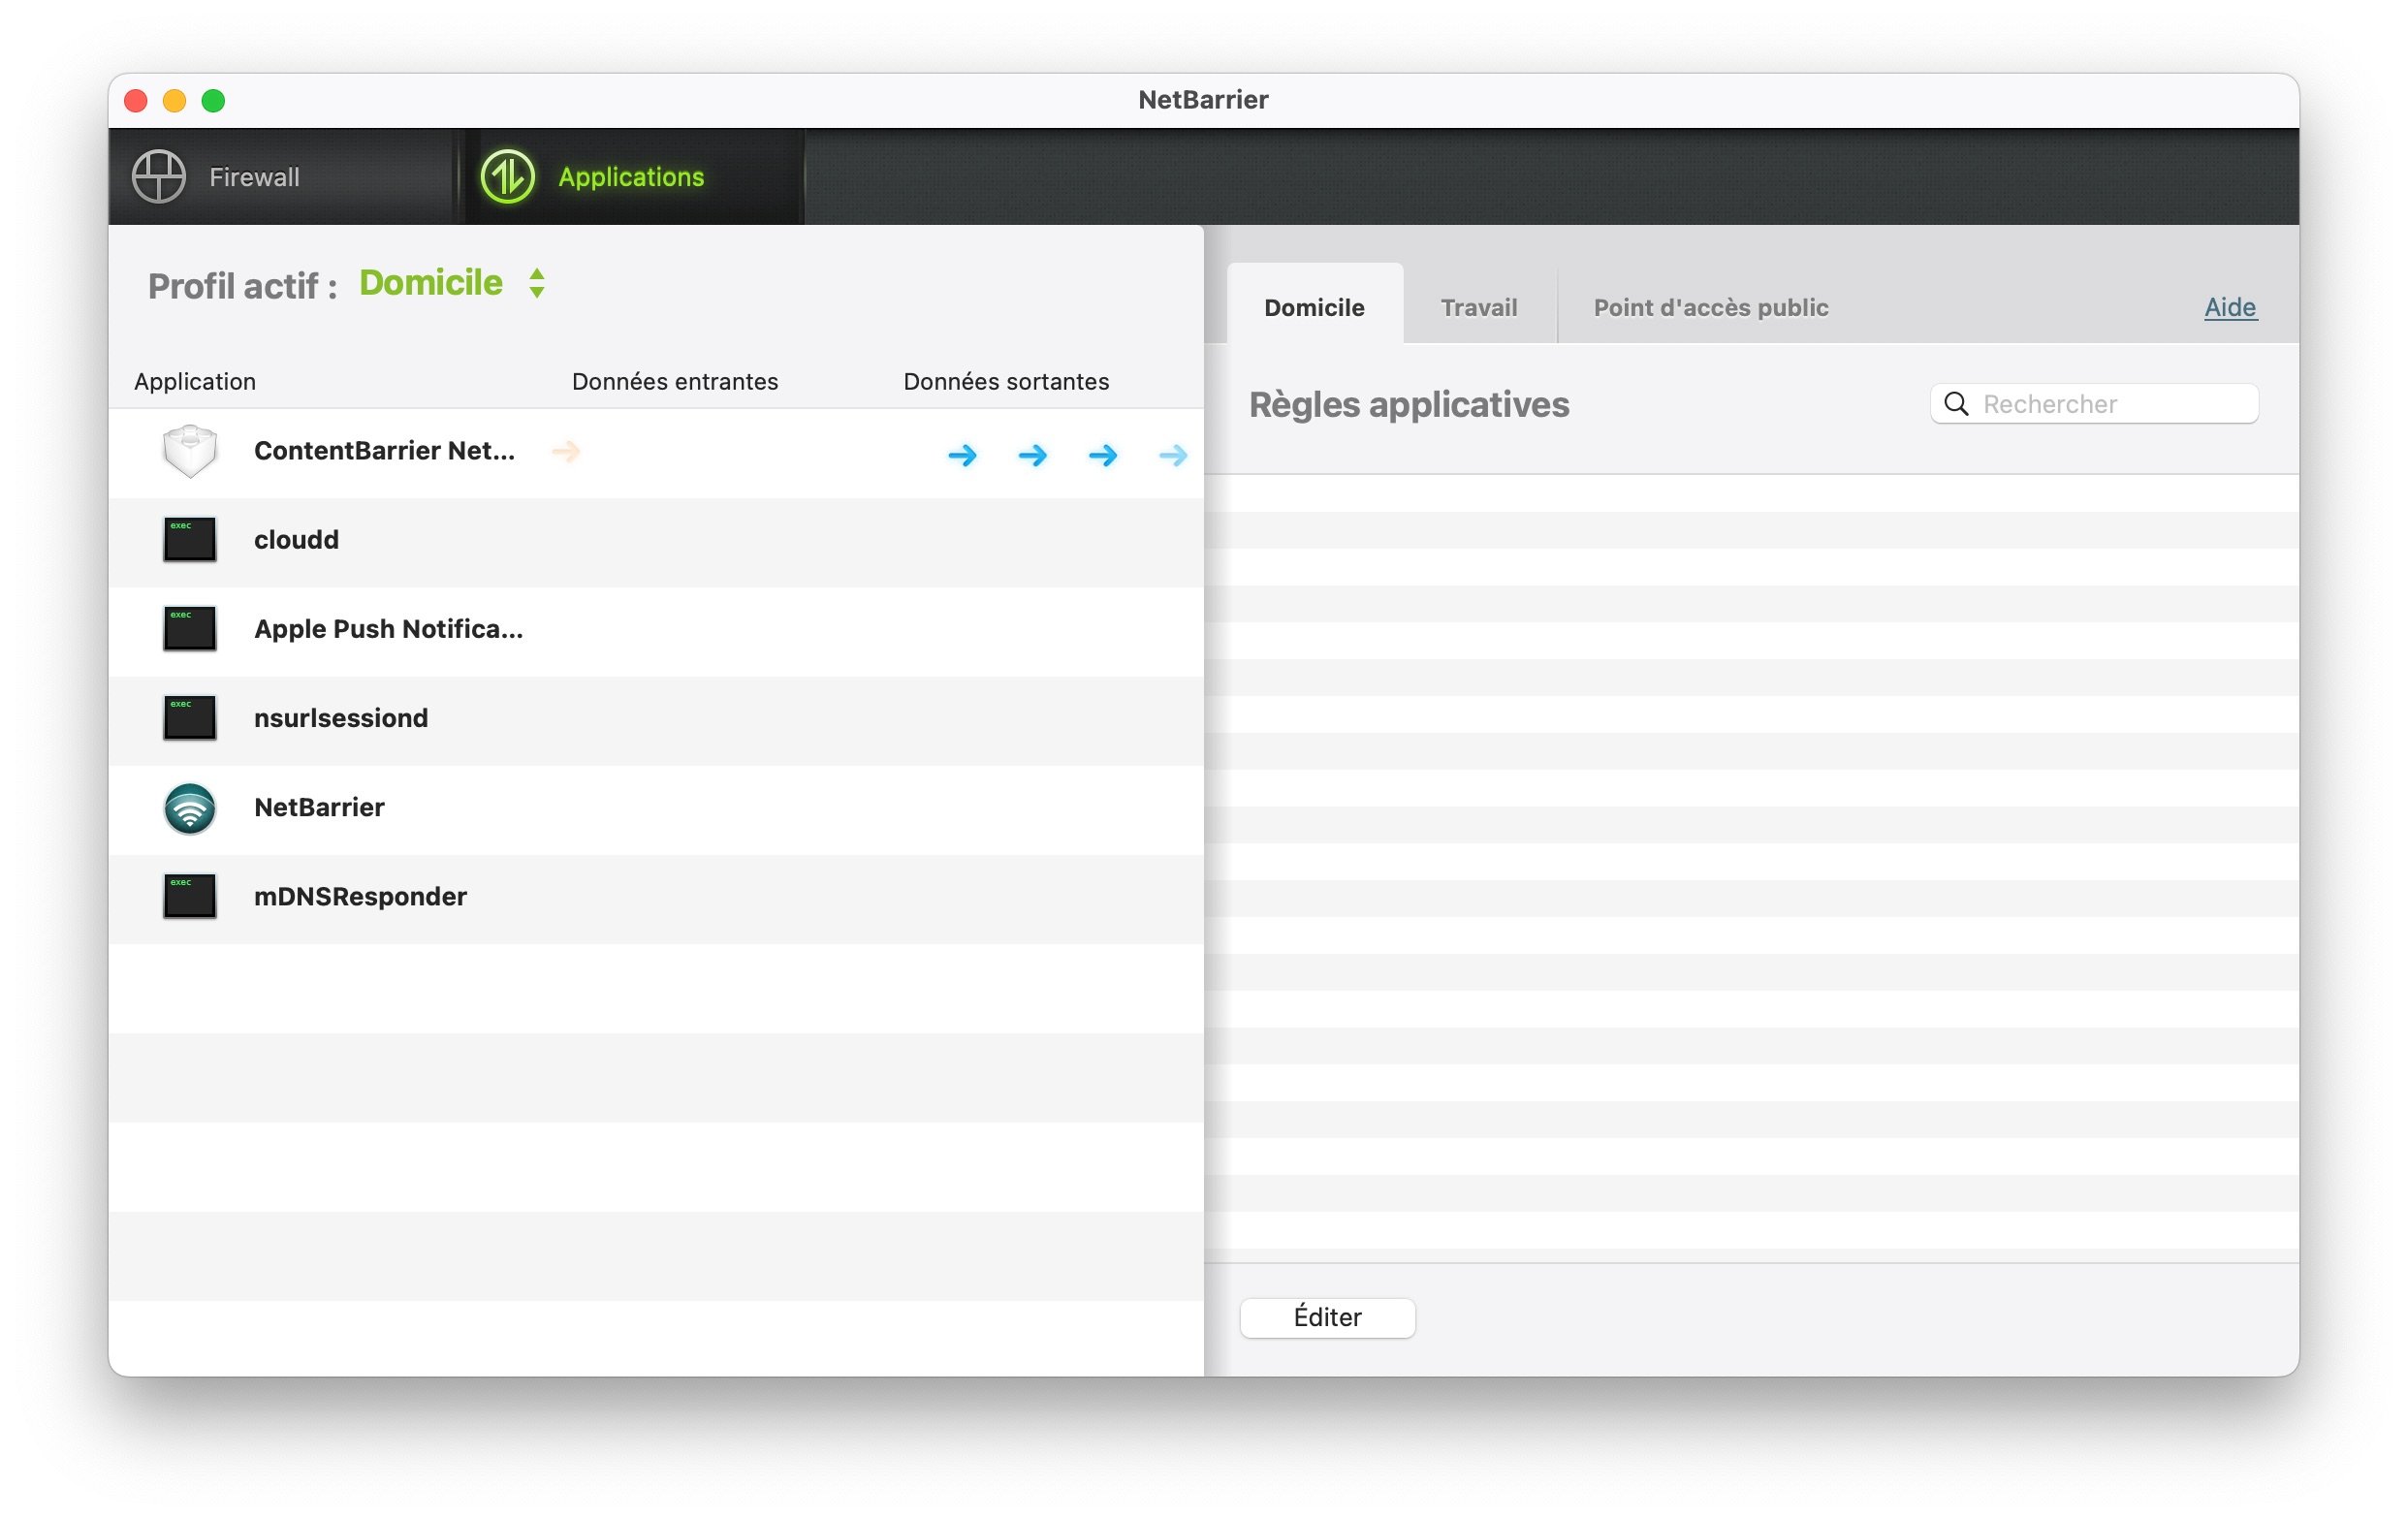Click the cloudd exec icon
This screenshot has width=2408, height=1520.
[x=189, y=540]
